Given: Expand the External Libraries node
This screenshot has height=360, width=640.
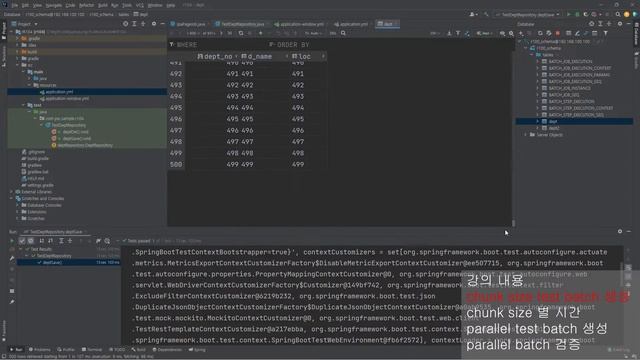Looking at the screenshot, I should [11, 192].
